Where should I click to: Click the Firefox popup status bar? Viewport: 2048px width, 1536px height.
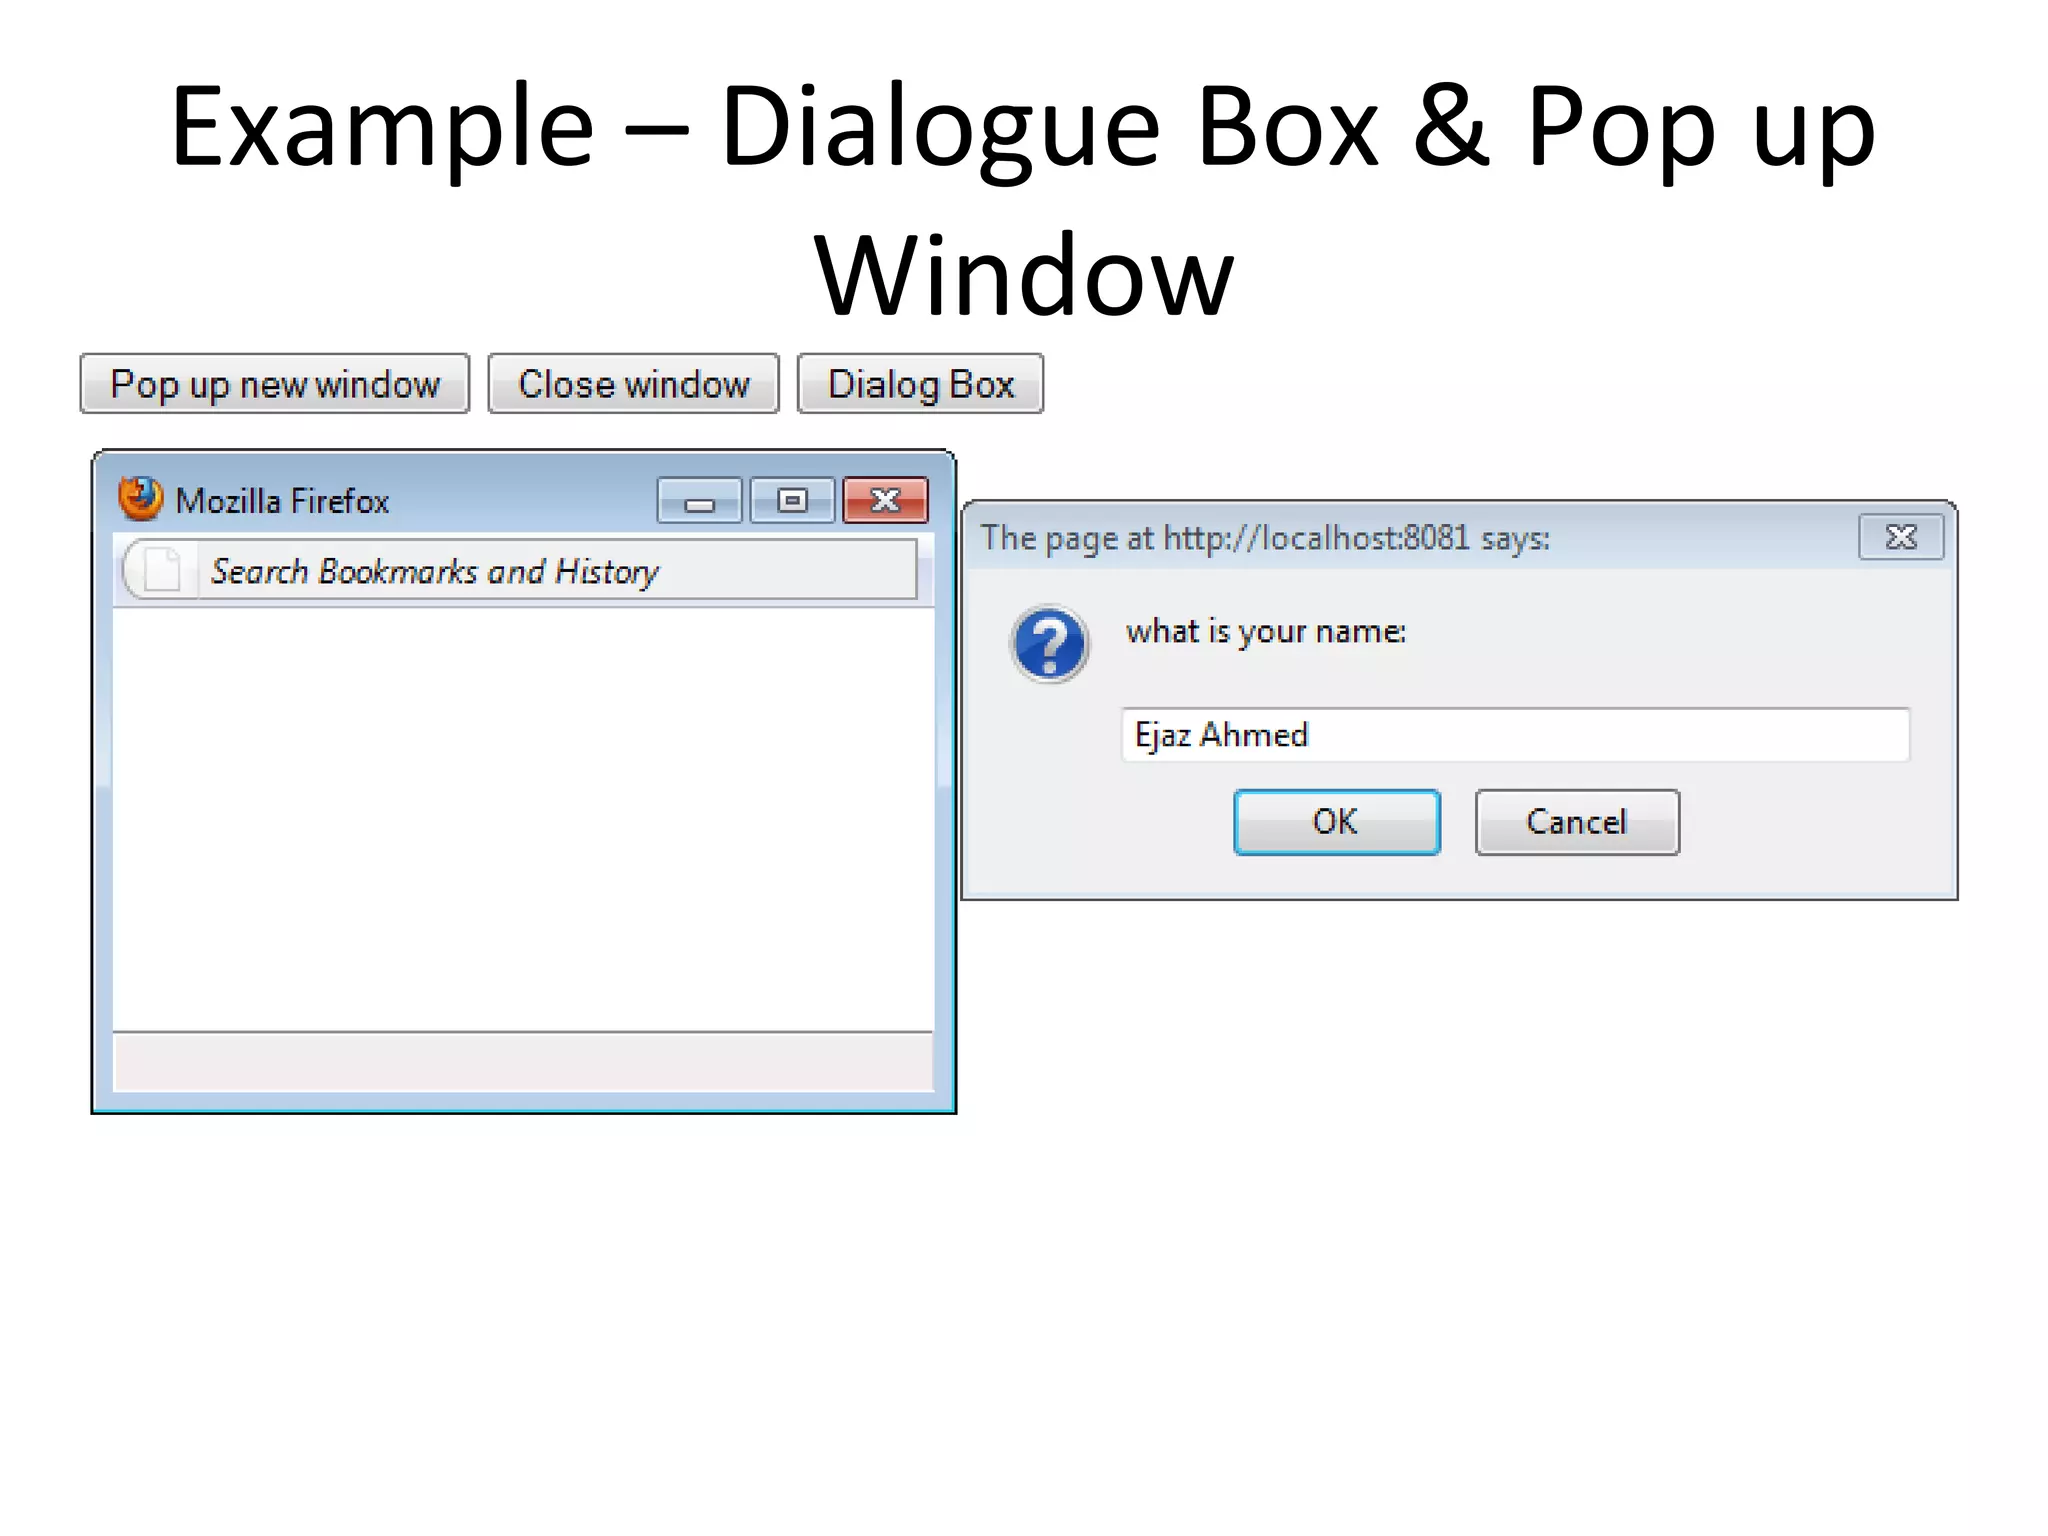click(x=522, y=1062)
